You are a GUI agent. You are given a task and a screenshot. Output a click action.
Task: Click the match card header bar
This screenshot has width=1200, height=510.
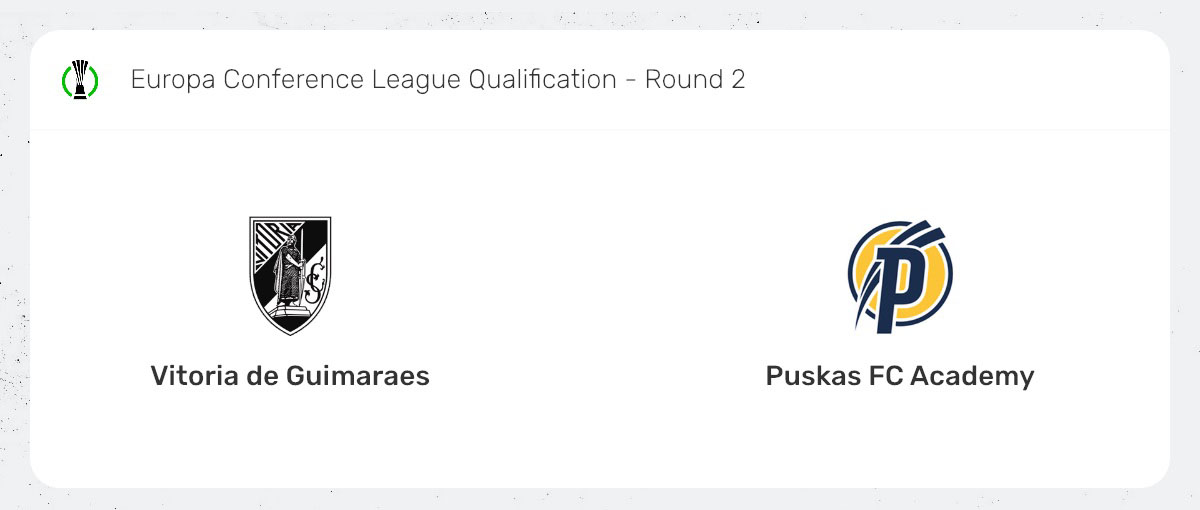(x=950, y=80)
